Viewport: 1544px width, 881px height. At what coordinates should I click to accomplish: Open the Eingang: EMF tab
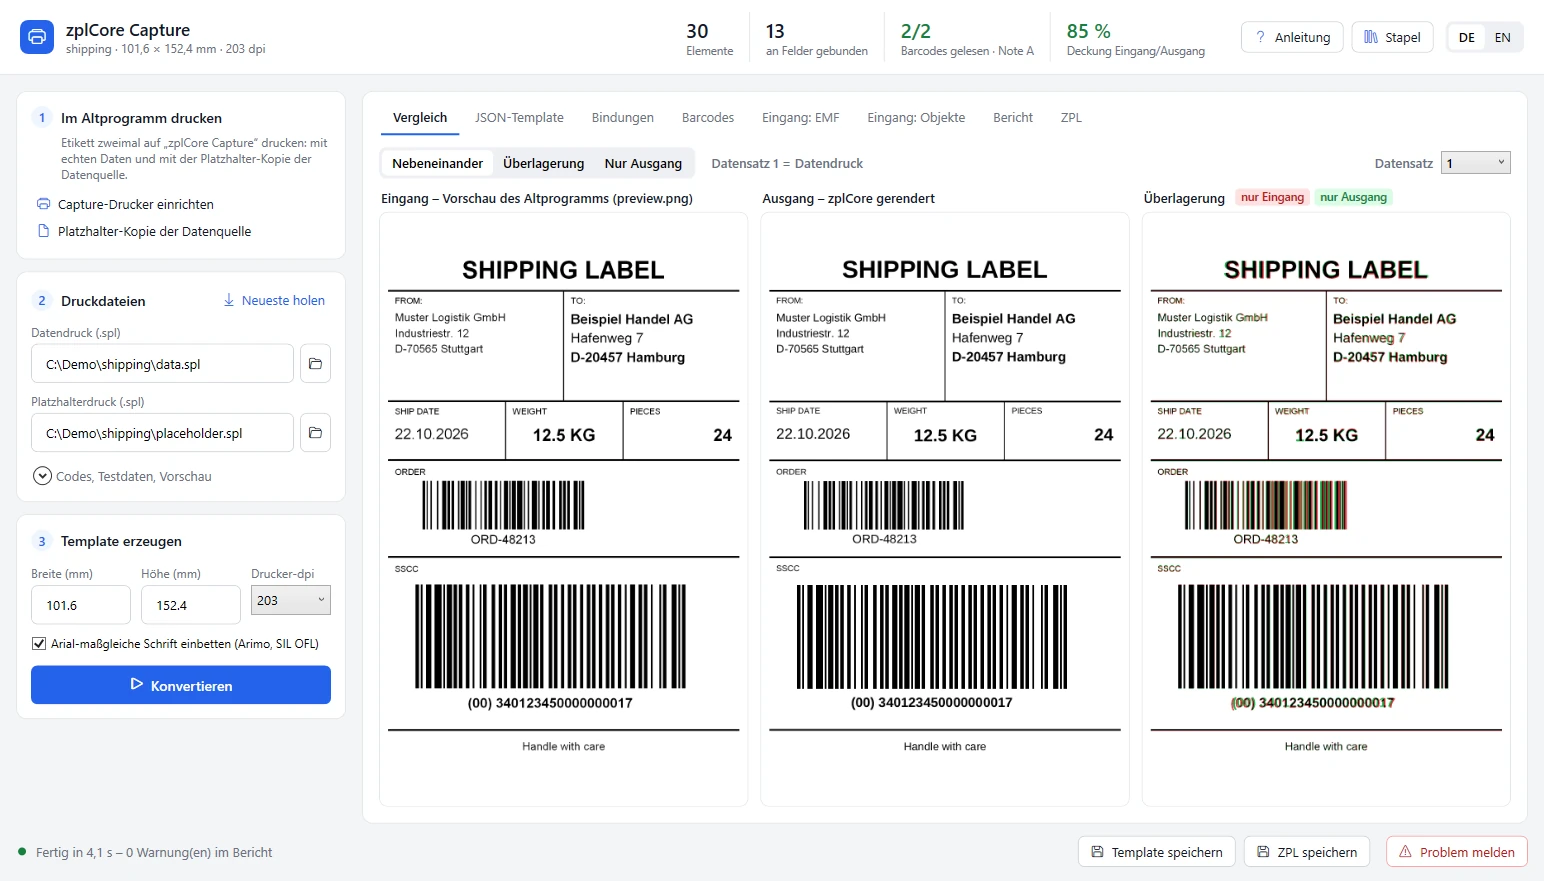800,118
